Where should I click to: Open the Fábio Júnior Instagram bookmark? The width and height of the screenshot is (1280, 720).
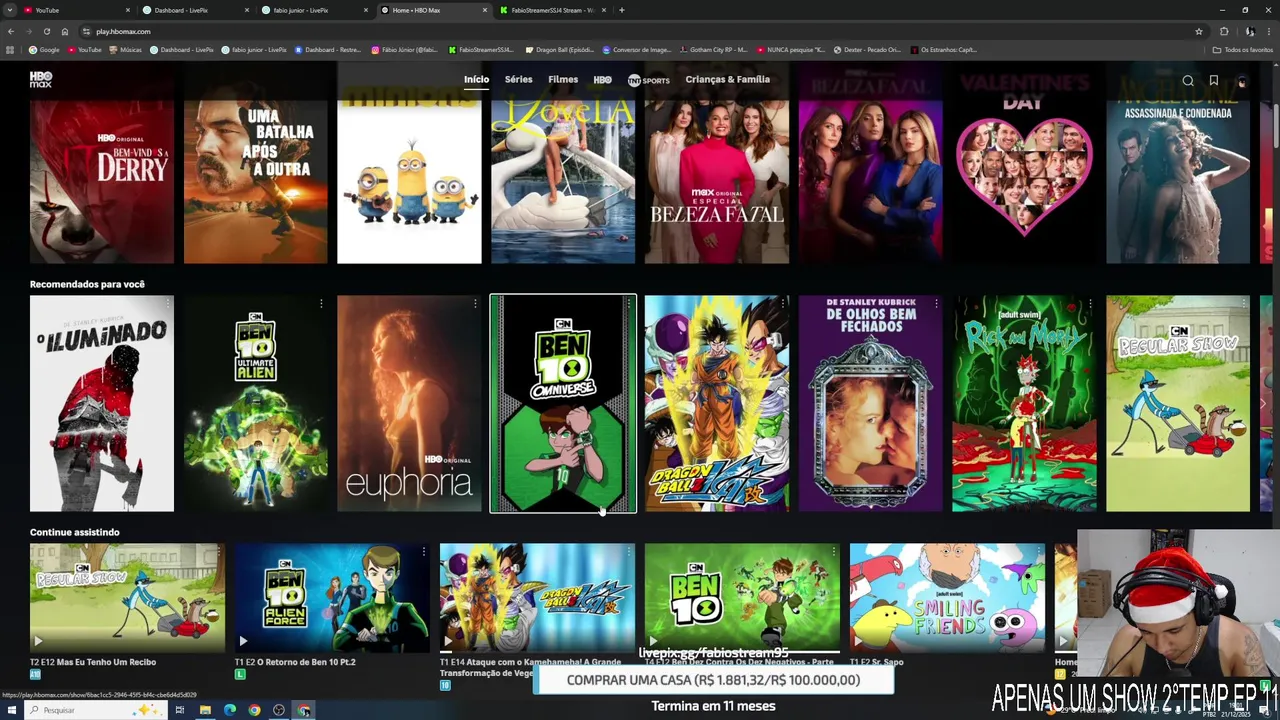pyautogui.click(x=405, y=49)
